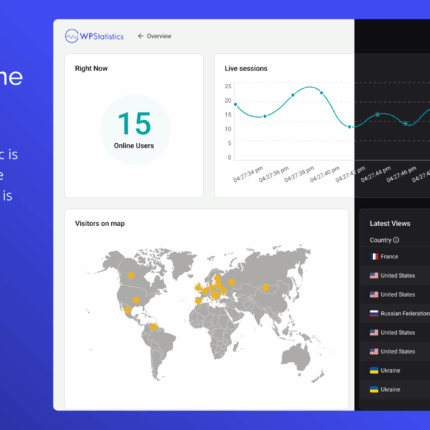Select the France row in Latest Views
430x430 pixels.
(x=395, y=256)
